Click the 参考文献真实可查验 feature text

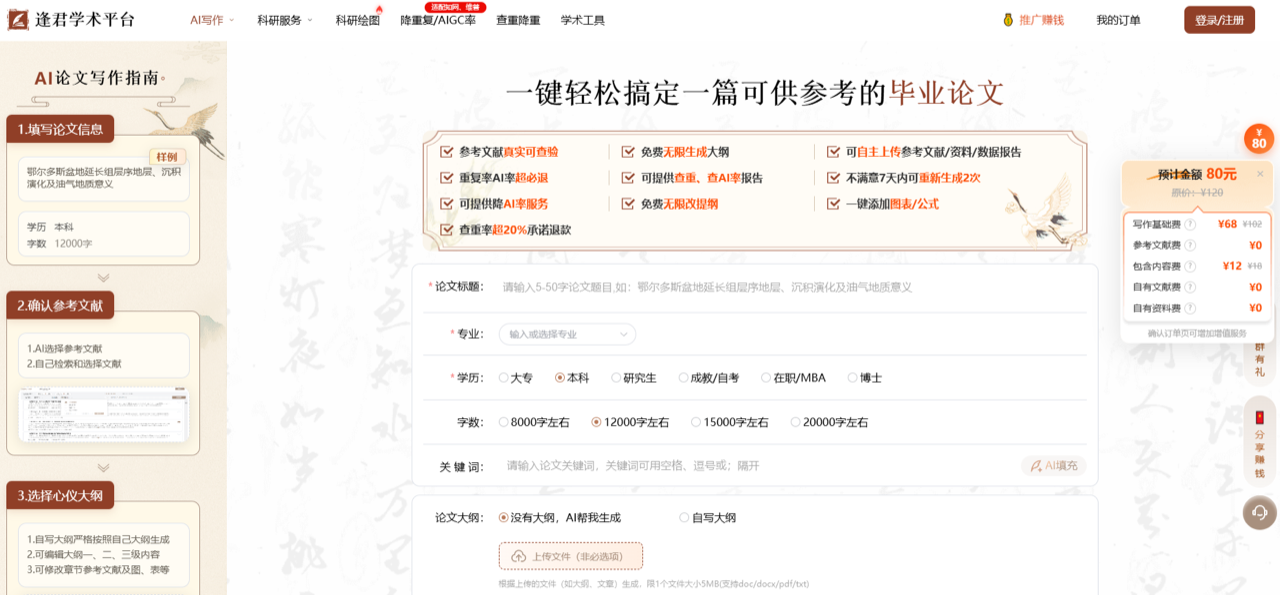coord(509,152)
